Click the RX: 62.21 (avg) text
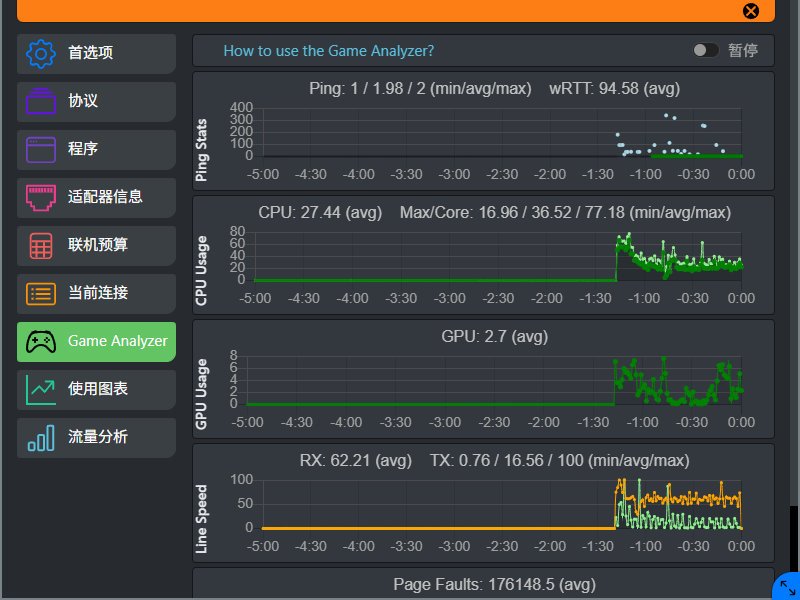The image size is (800, 600). click(356, 461)
